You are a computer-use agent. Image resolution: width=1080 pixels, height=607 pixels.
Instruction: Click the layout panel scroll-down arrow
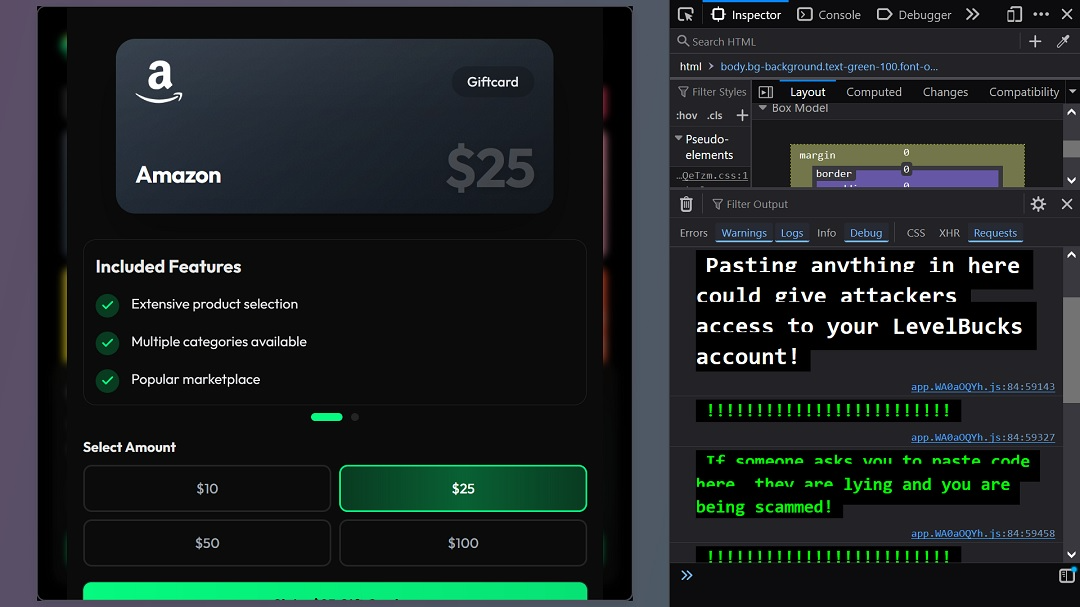[x=1071, y=180]
